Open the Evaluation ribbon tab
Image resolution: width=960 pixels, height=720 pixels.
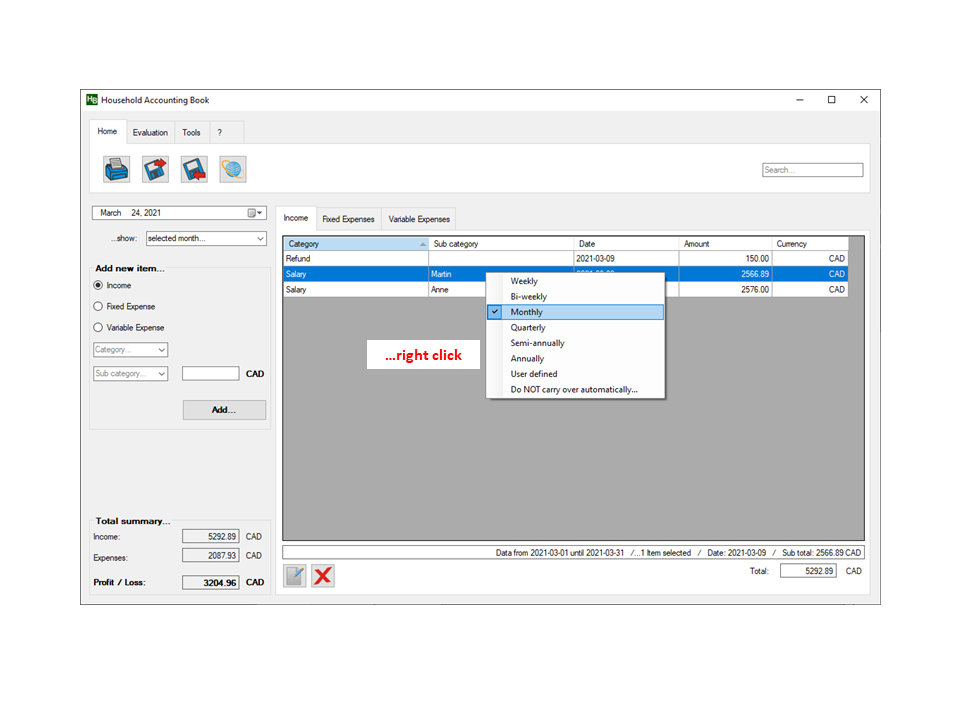point(150,133)
